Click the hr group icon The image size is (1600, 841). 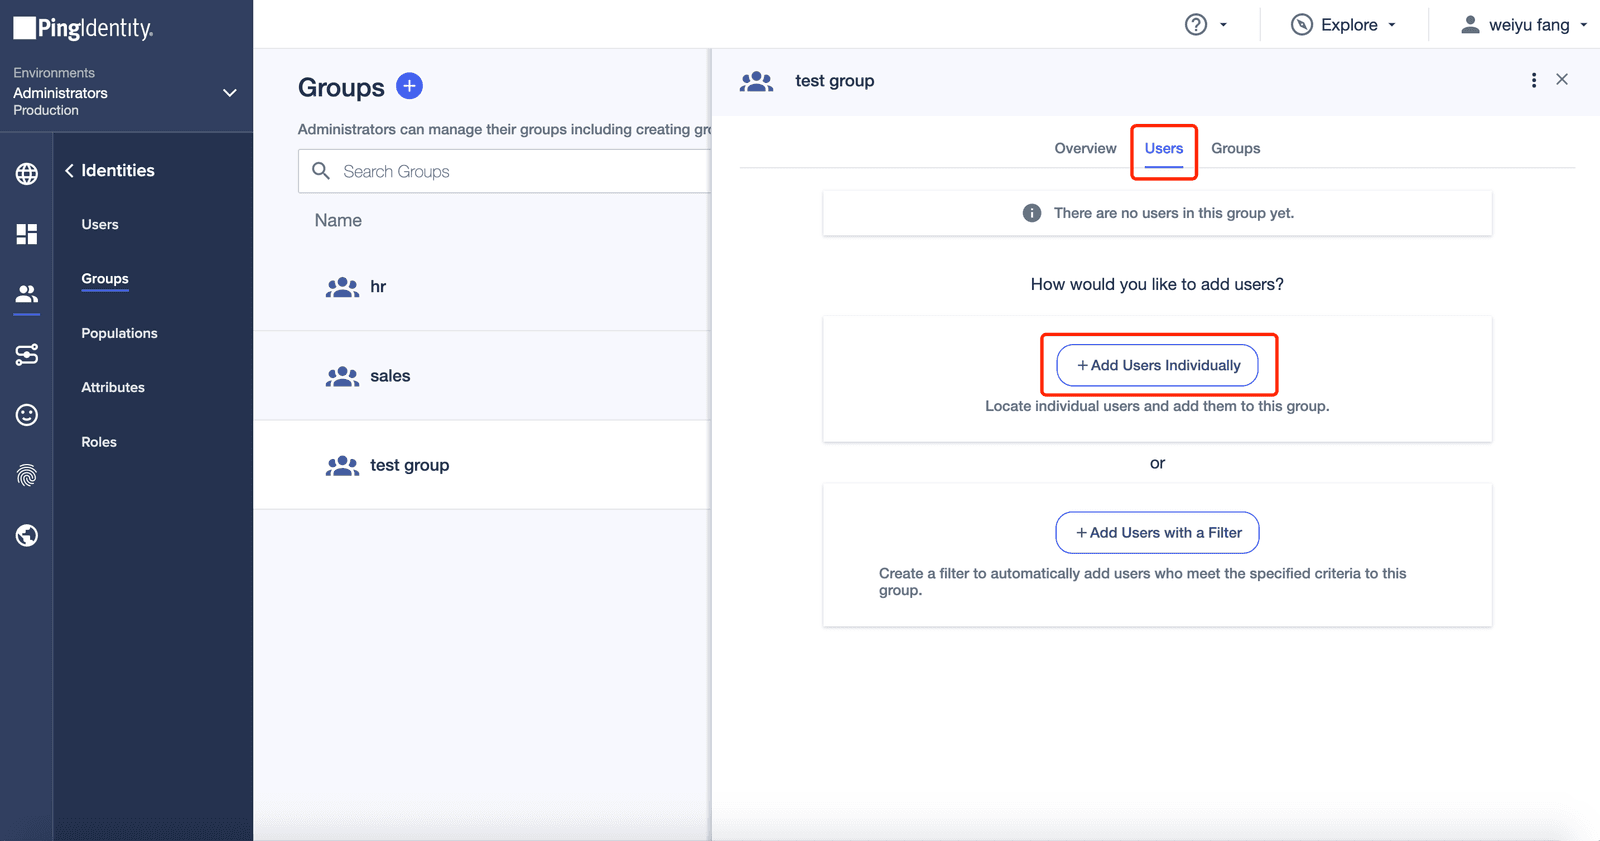coord(342,287)
